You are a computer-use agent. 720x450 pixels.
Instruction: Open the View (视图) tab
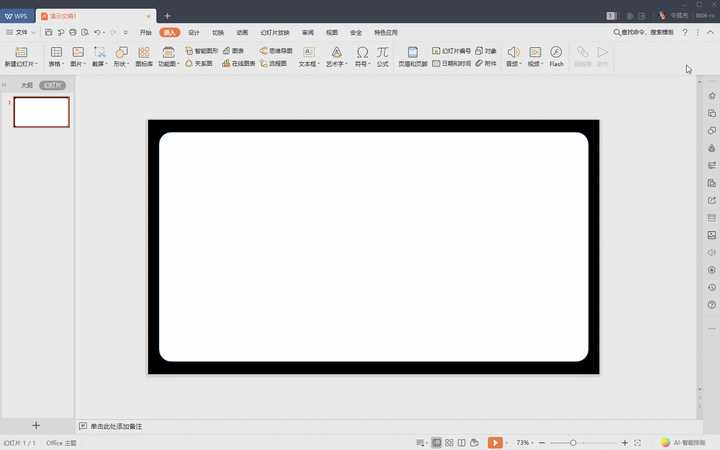332,32
